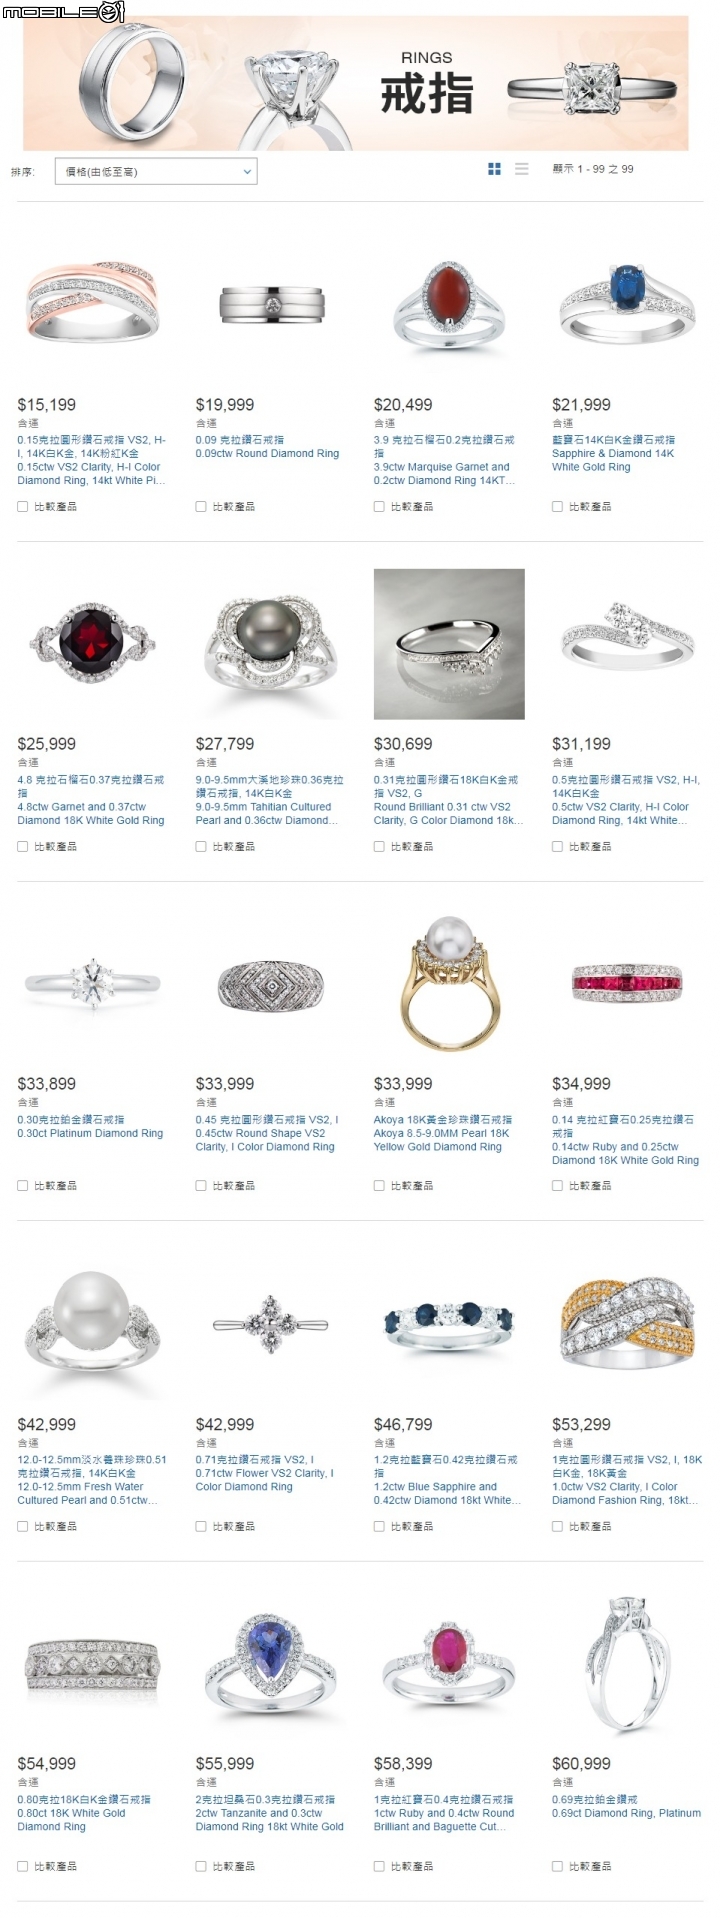The width and height of the screenshot is (720, 1918).
Task: Switch to grid view icon
Action: click(x=494, y=169)
